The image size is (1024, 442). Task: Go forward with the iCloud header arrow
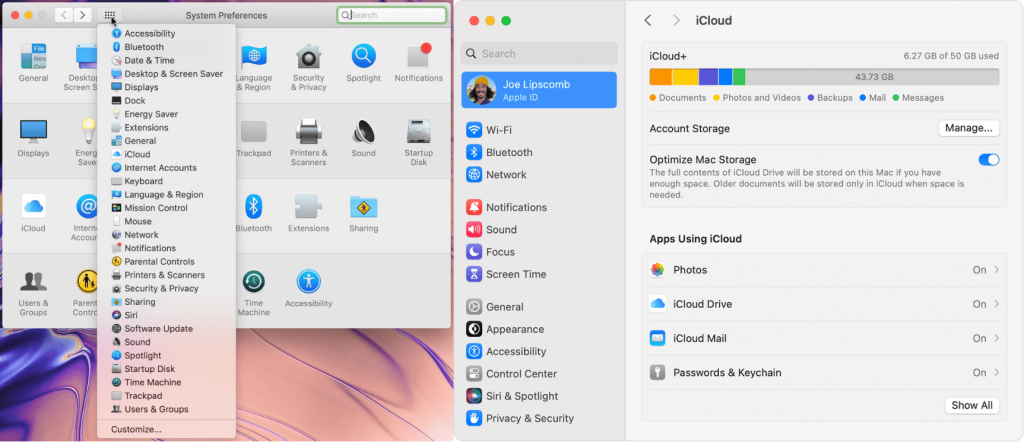tap(676, 20)
